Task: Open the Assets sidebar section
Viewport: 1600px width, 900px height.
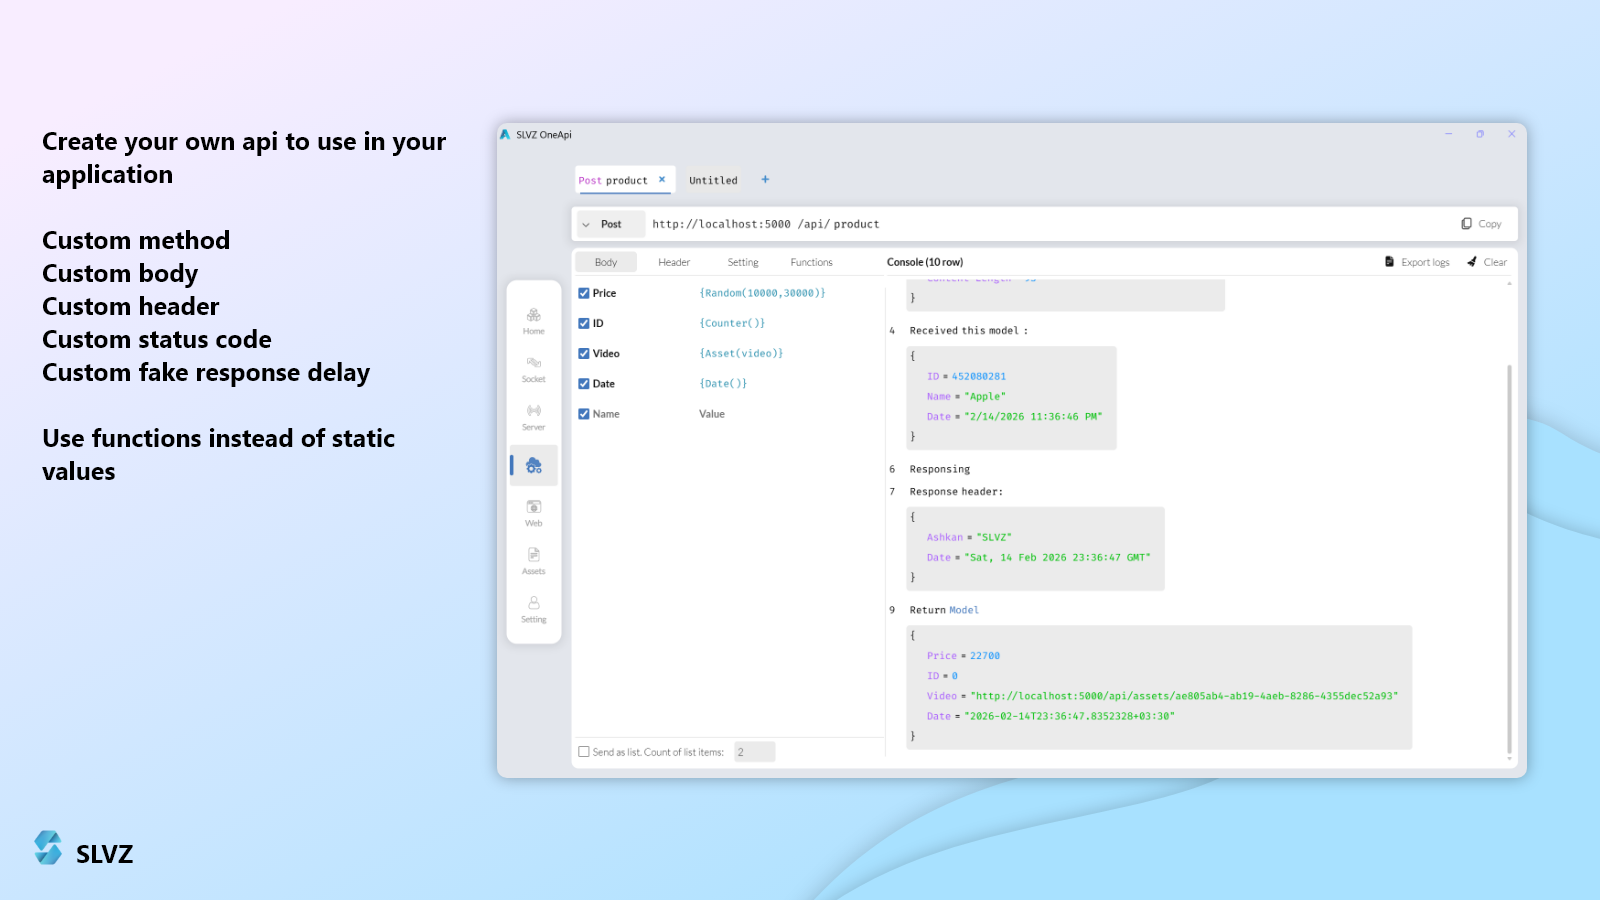Action: coord(533,561)
